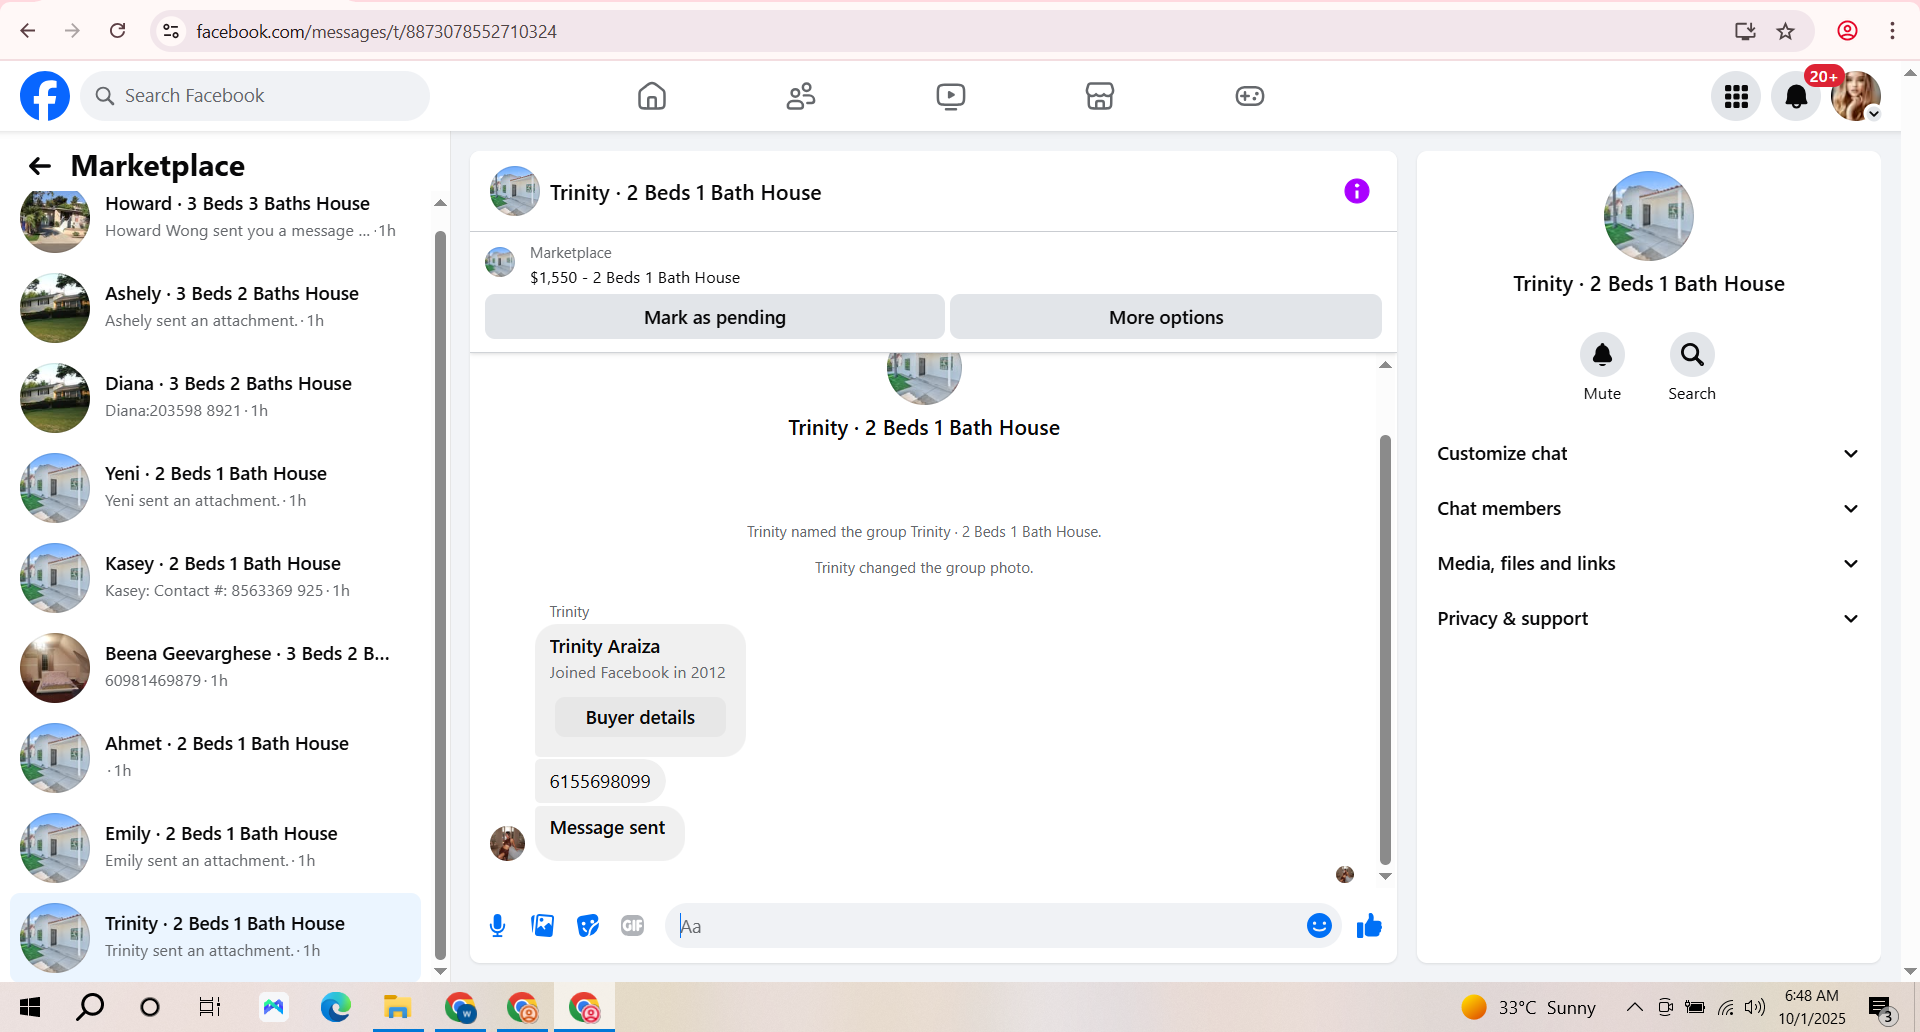Search in conversation with the magnifier icon
Viewport: 1920px width, 1032px height.
(1692, 355)
